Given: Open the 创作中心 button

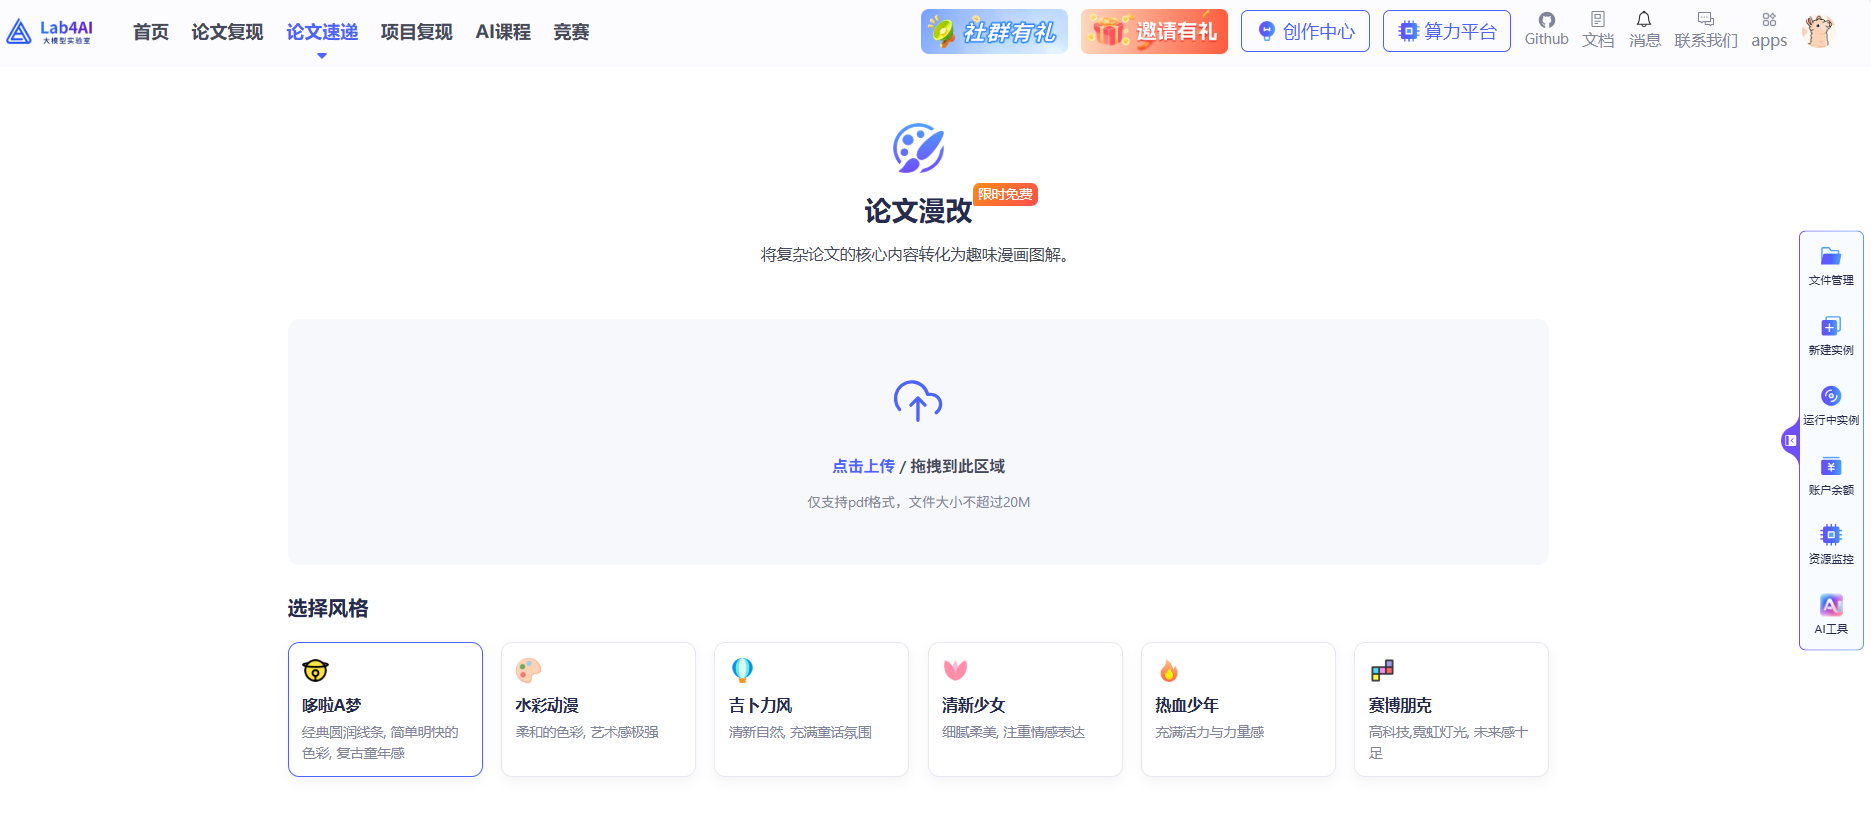Looking at the screenshot, I should 1305,31.
